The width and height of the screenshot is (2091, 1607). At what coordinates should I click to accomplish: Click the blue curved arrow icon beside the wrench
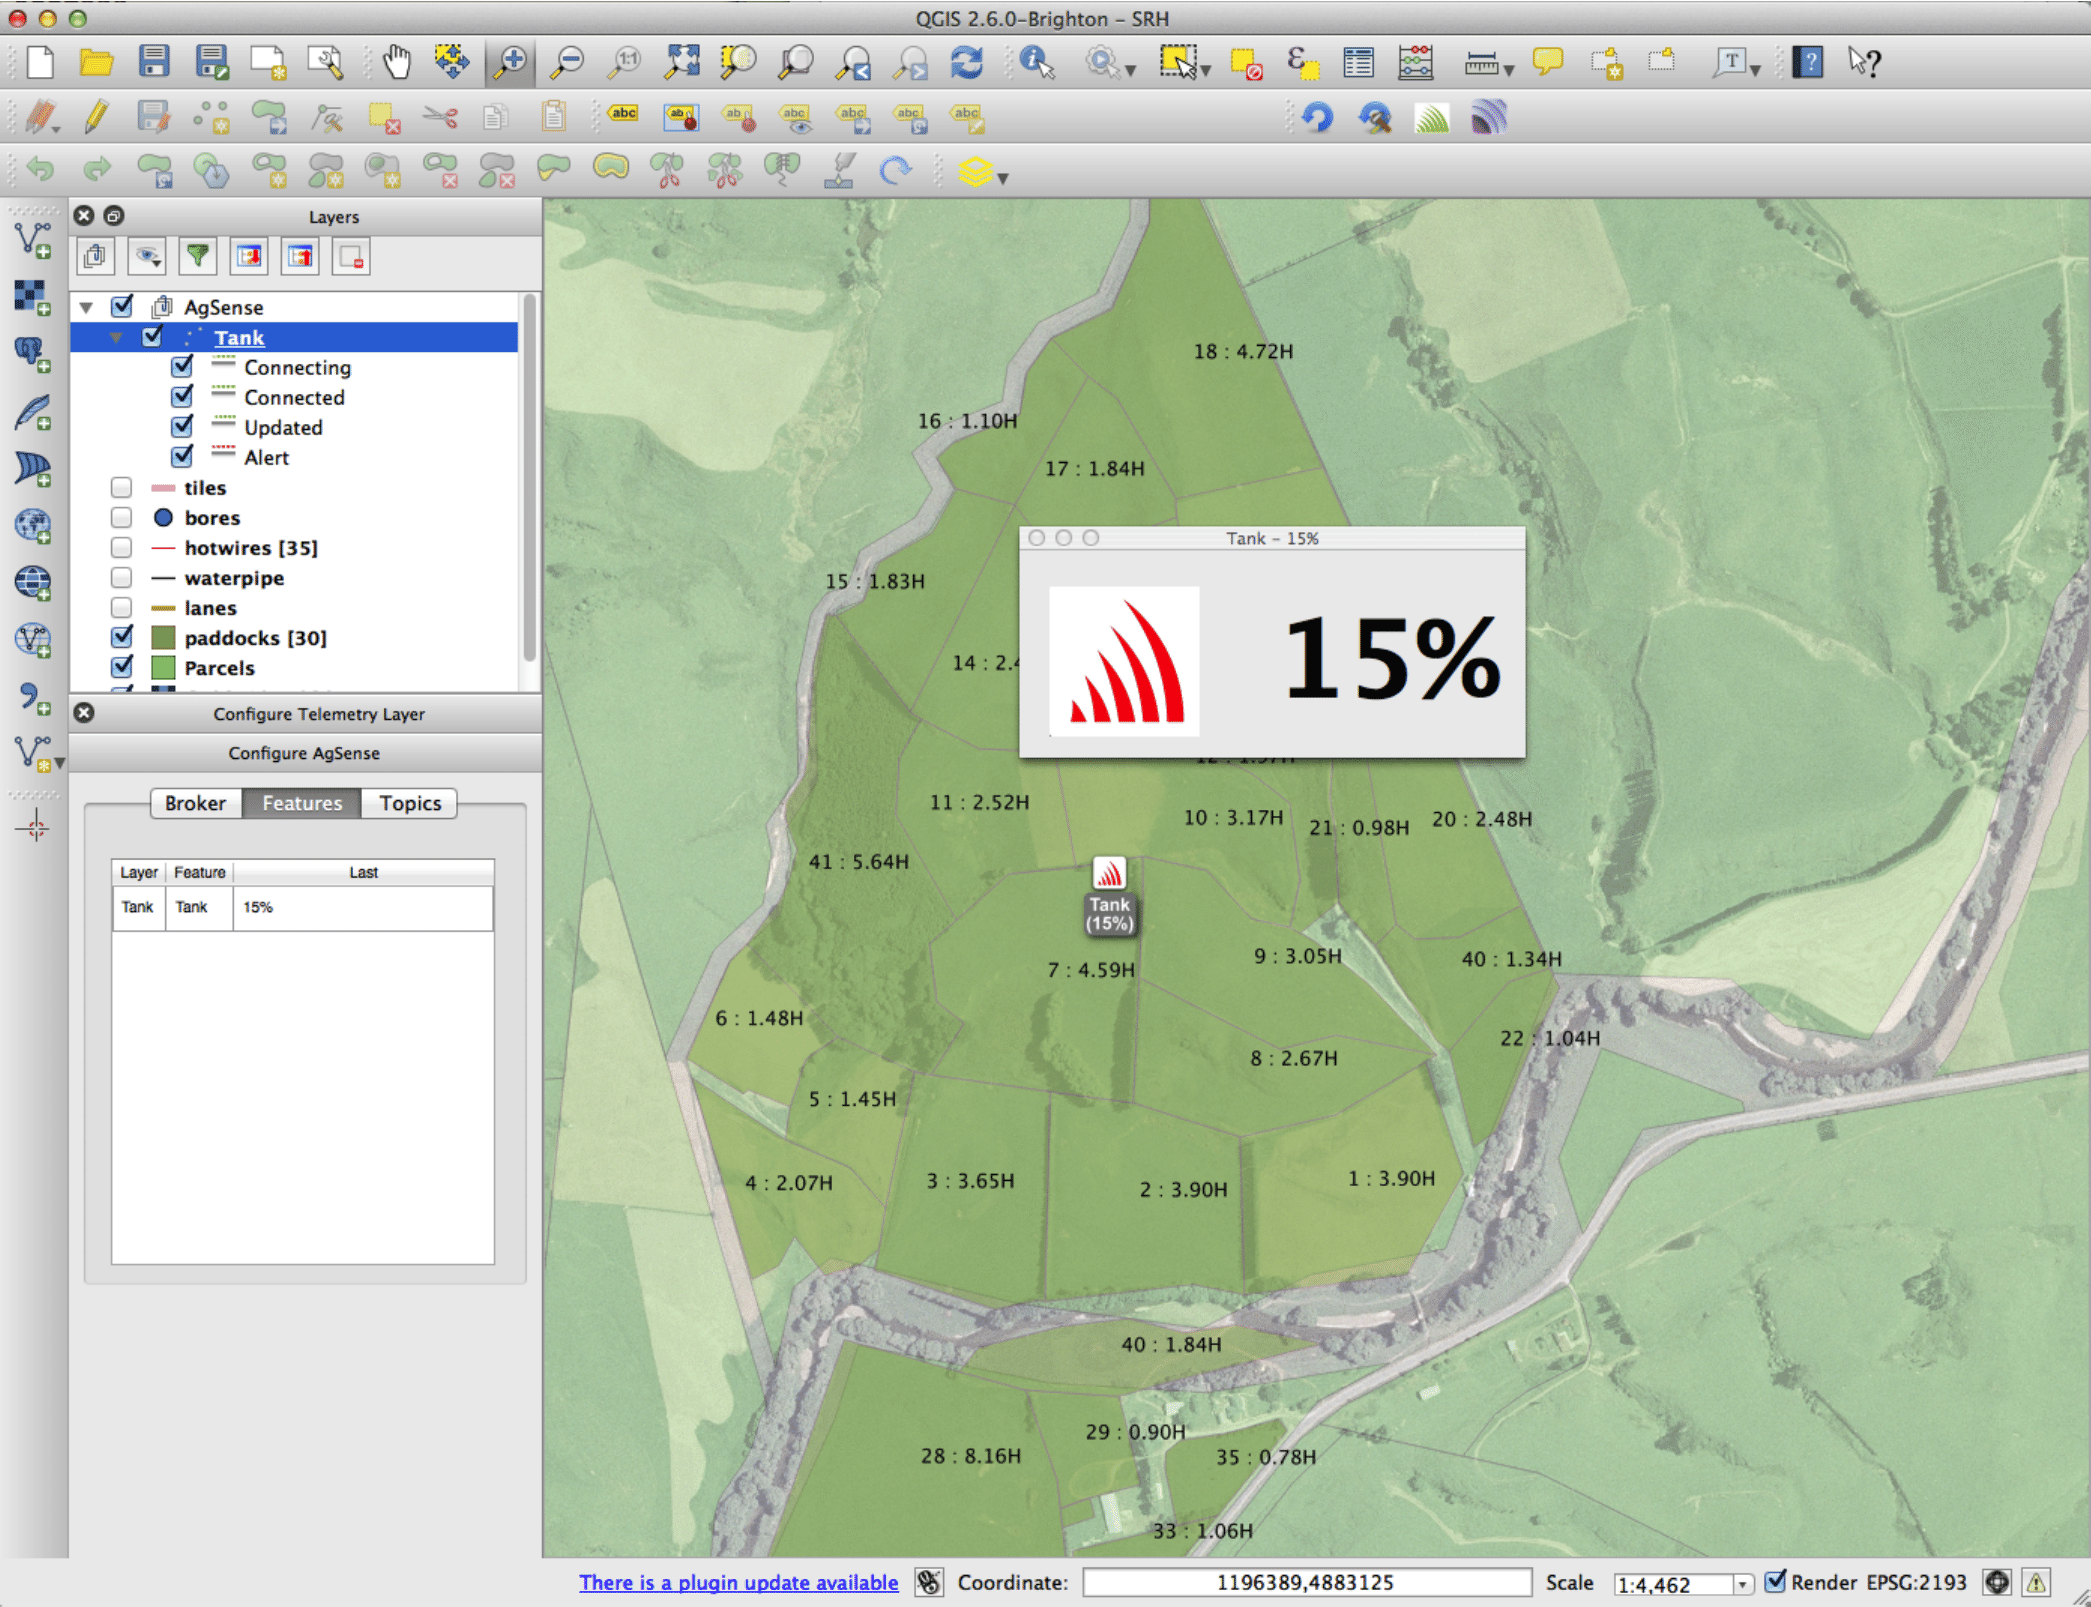pos(1318,118)
